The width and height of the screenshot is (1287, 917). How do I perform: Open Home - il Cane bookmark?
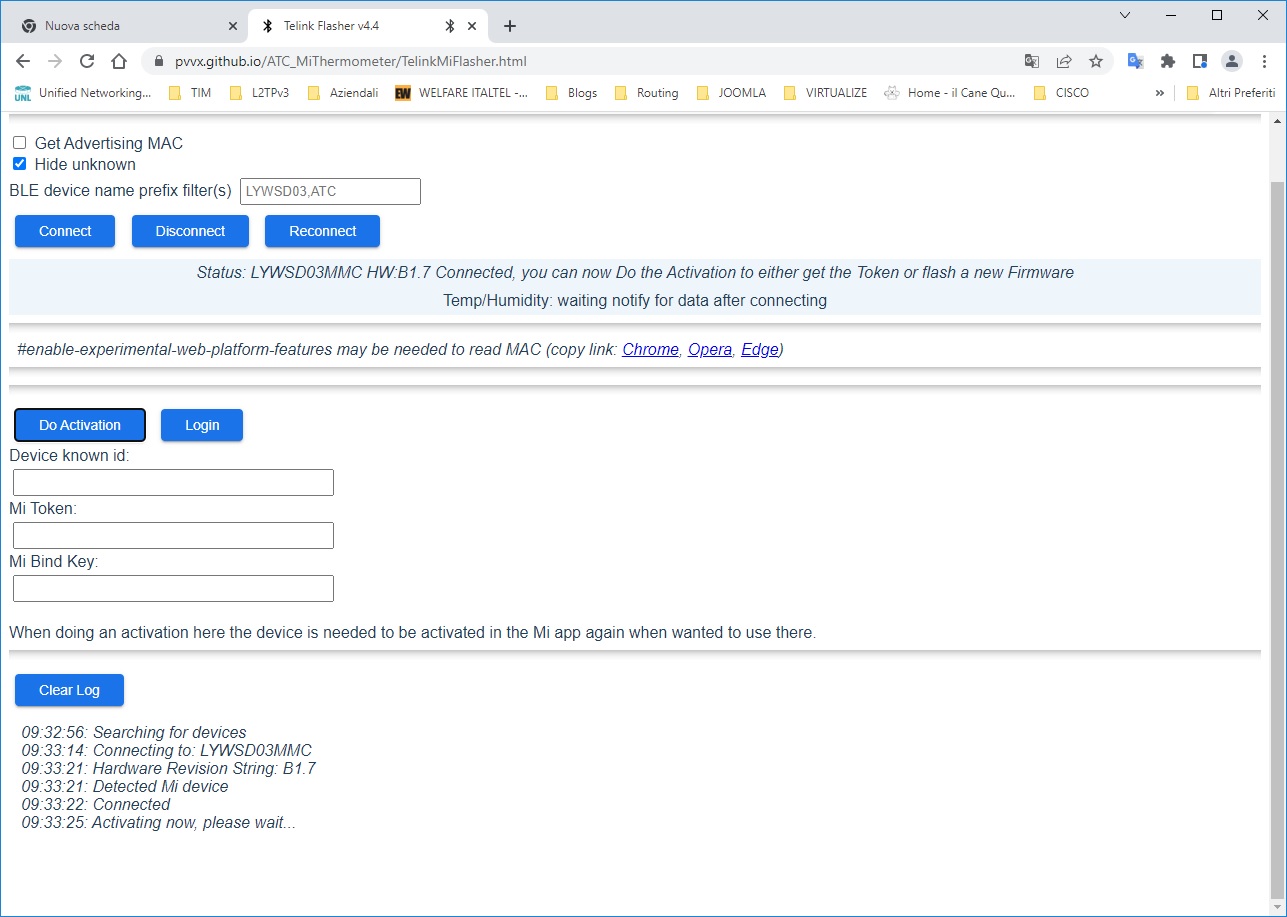(950, 93)
